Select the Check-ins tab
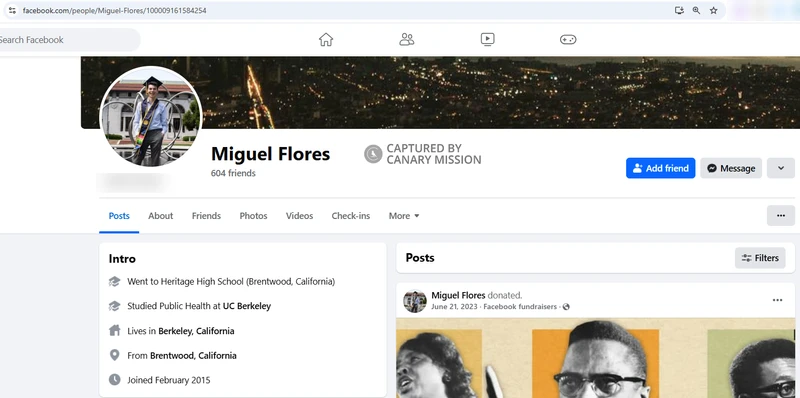 pyautogui.click(x=351, y=216)
